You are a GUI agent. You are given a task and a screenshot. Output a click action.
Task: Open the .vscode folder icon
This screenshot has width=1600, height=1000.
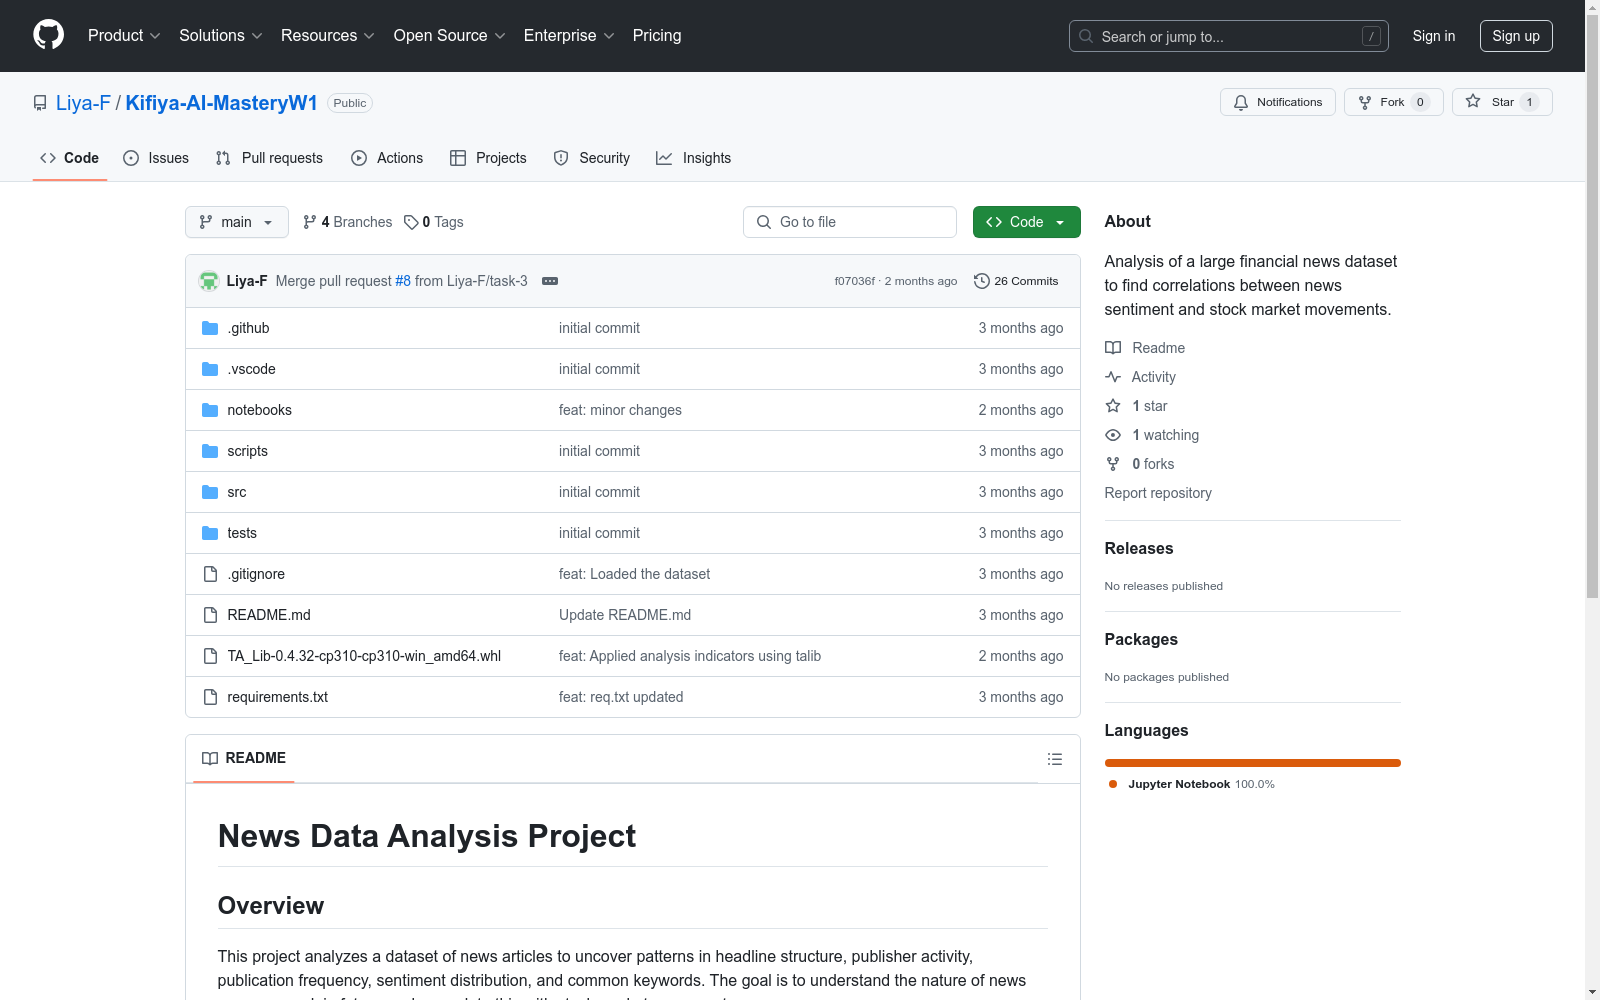(x=210, y=369)
